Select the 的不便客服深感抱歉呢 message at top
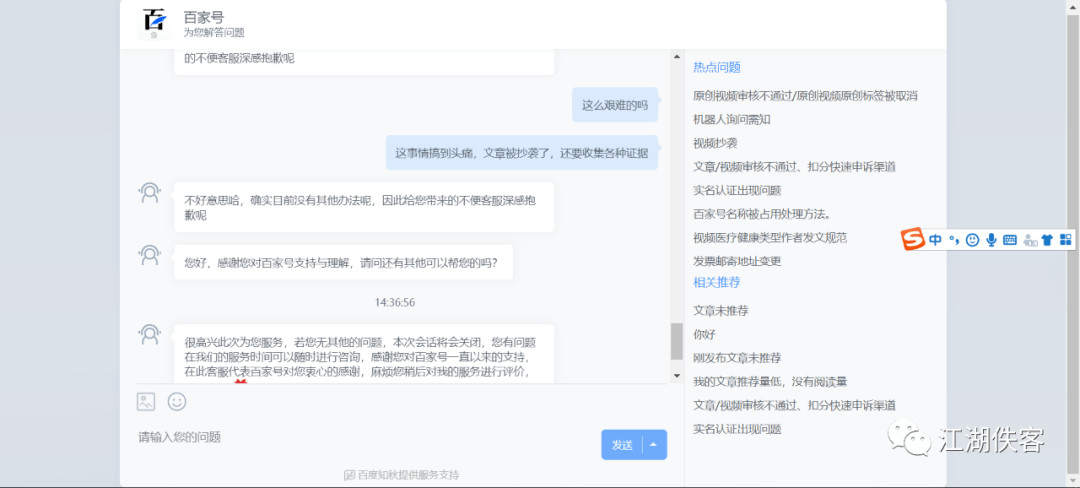1080x488 pixels. [364, 62]
